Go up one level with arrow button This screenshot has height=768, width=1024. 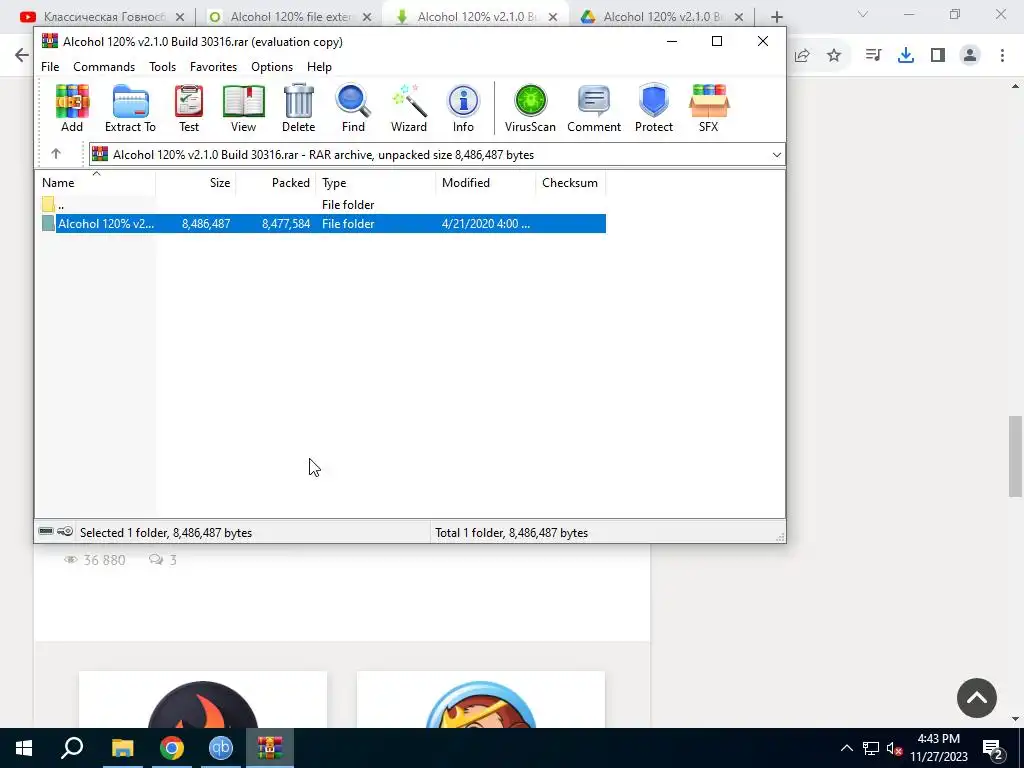point(56,154)
